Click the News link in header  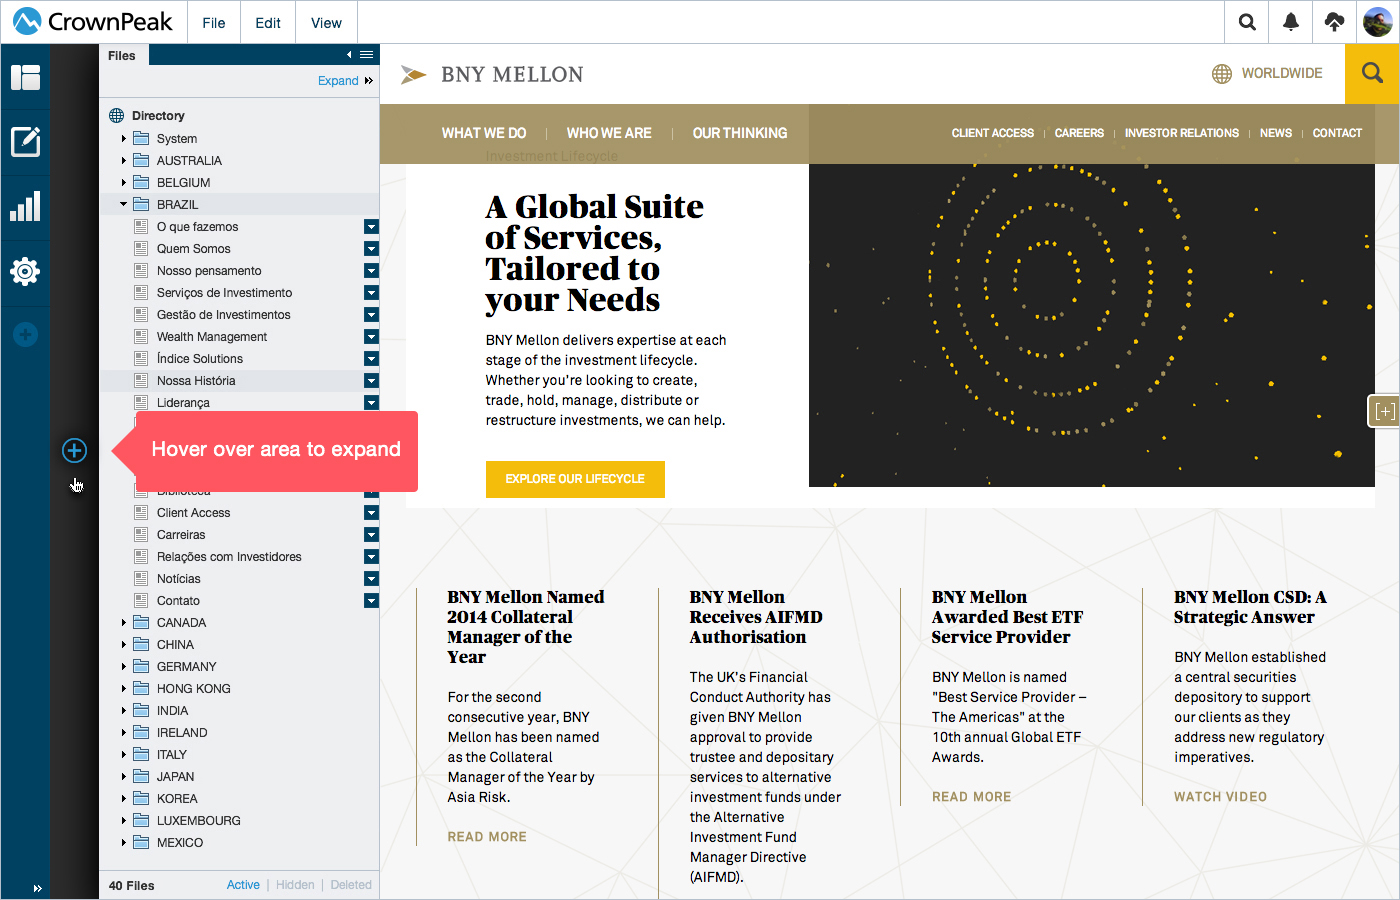pos(1275,133)
